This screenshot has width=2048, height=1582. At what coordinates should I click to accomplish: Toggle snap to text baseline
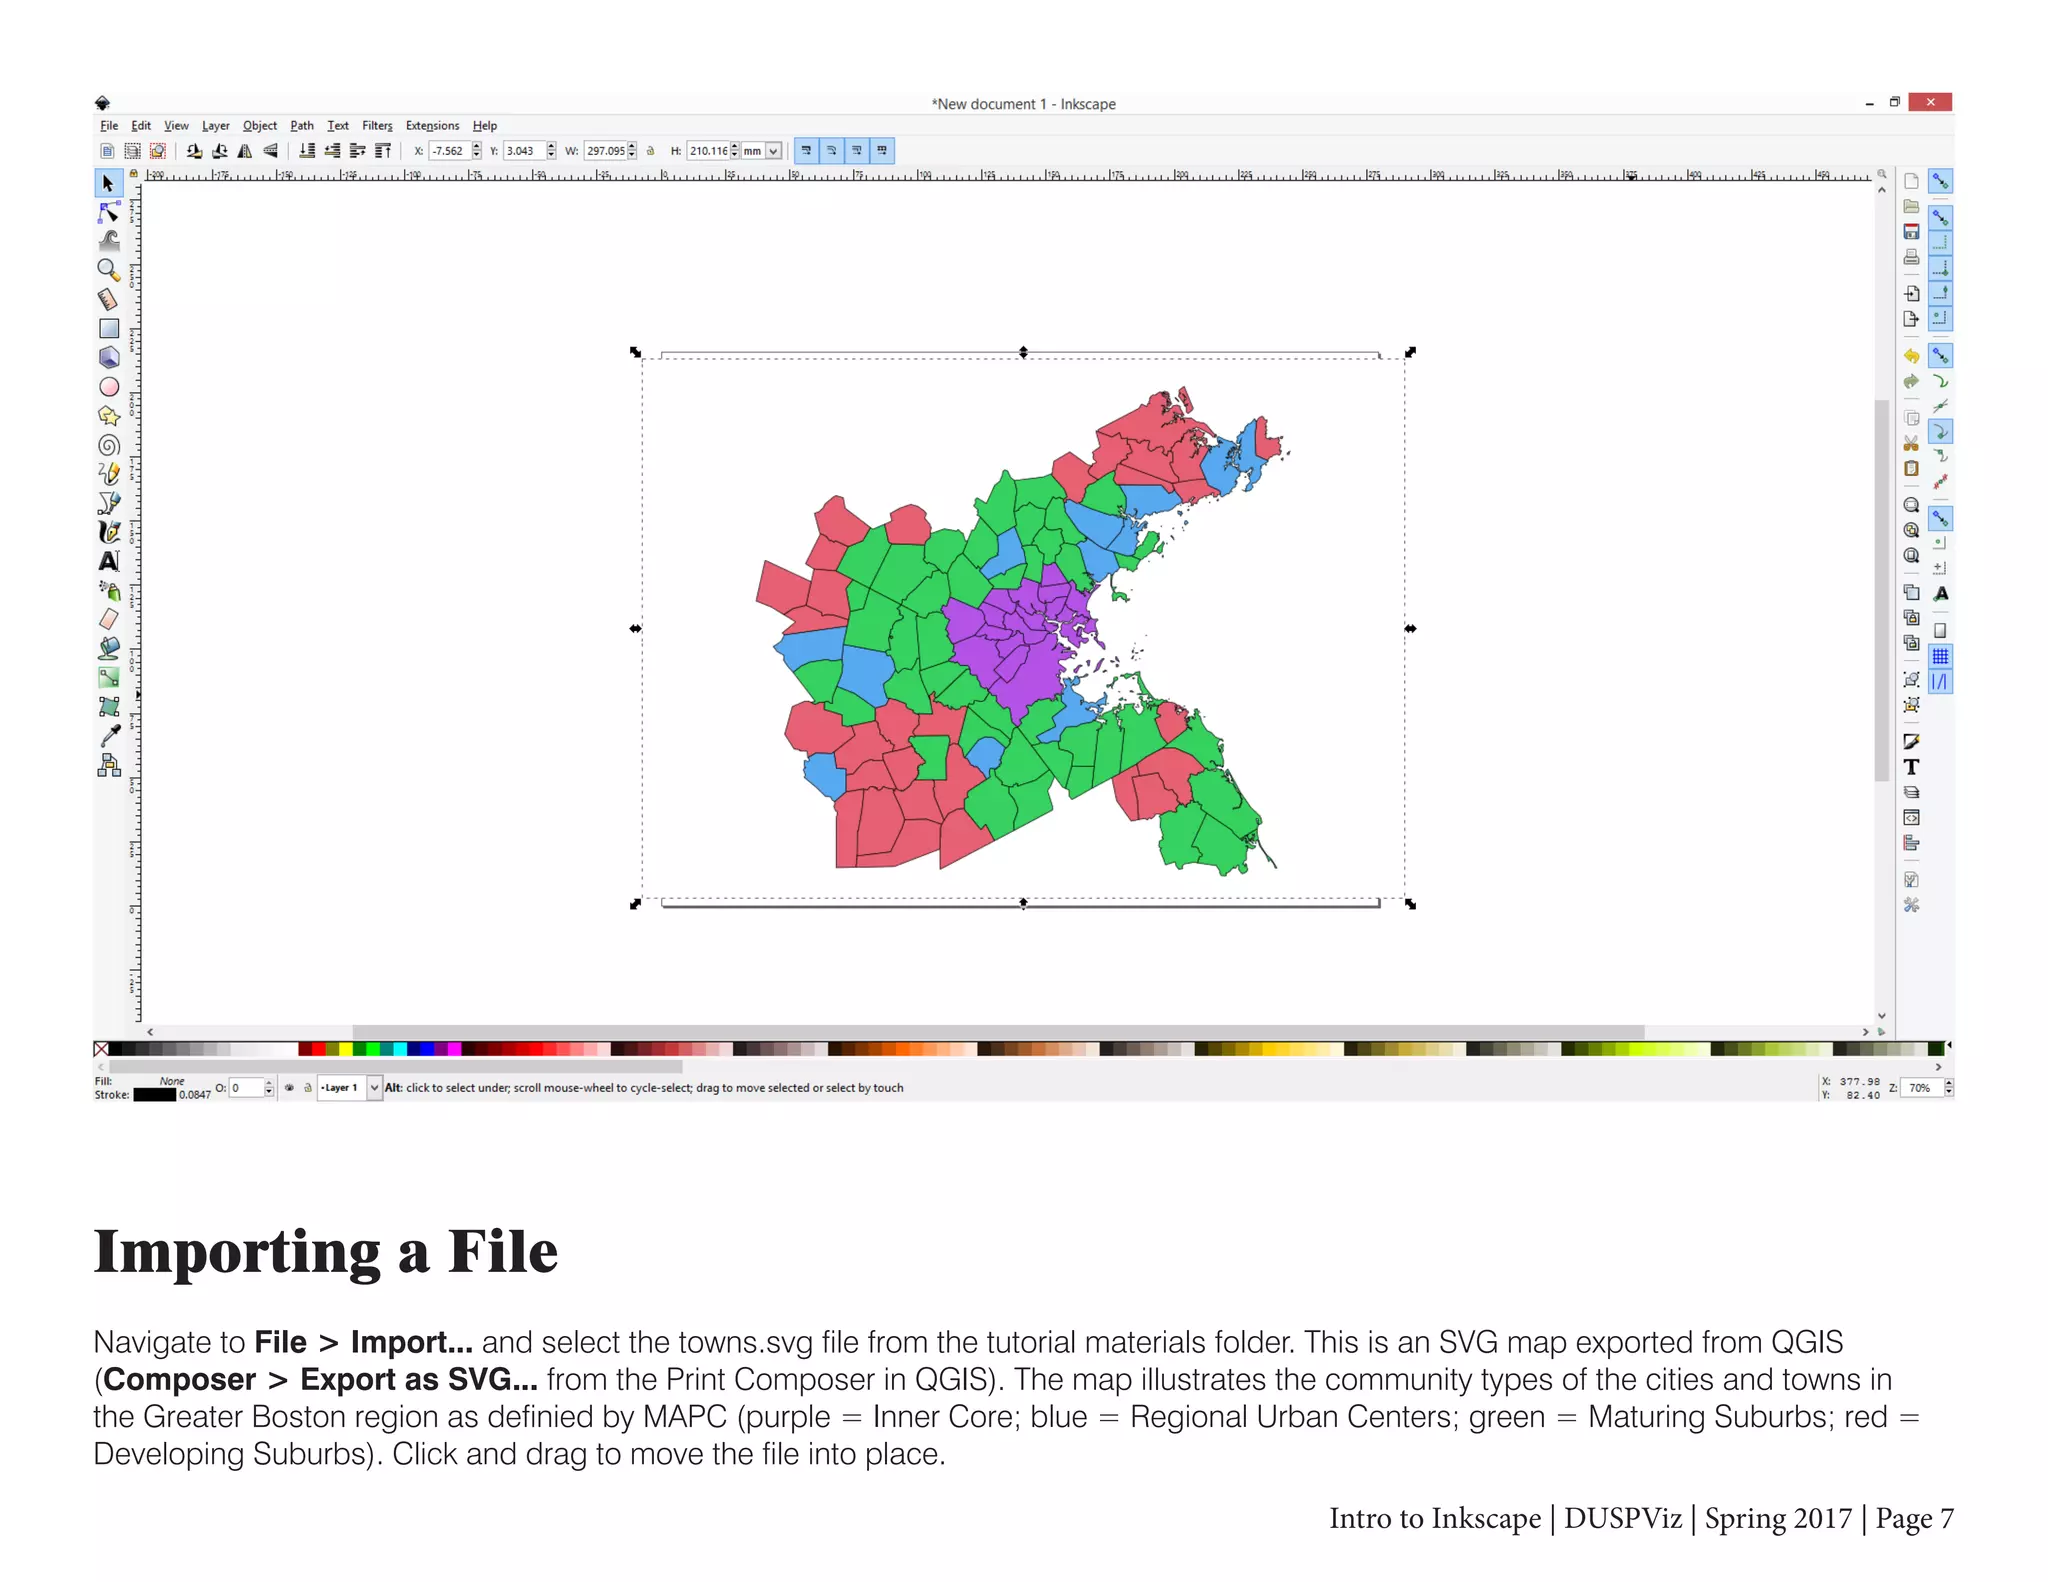[1940, 594]
